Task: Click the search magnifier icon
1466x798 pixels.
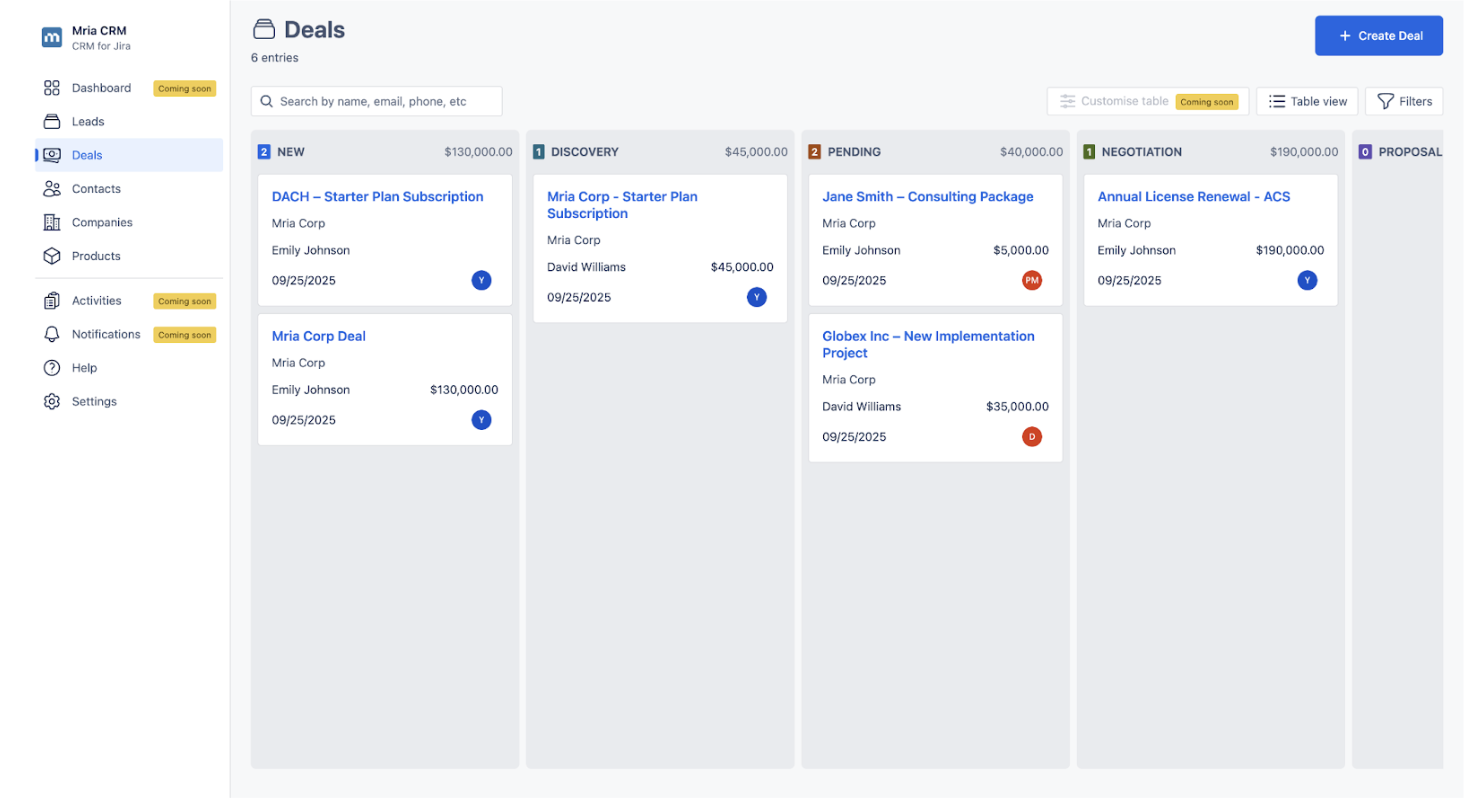Action: (x=267, y=101)
